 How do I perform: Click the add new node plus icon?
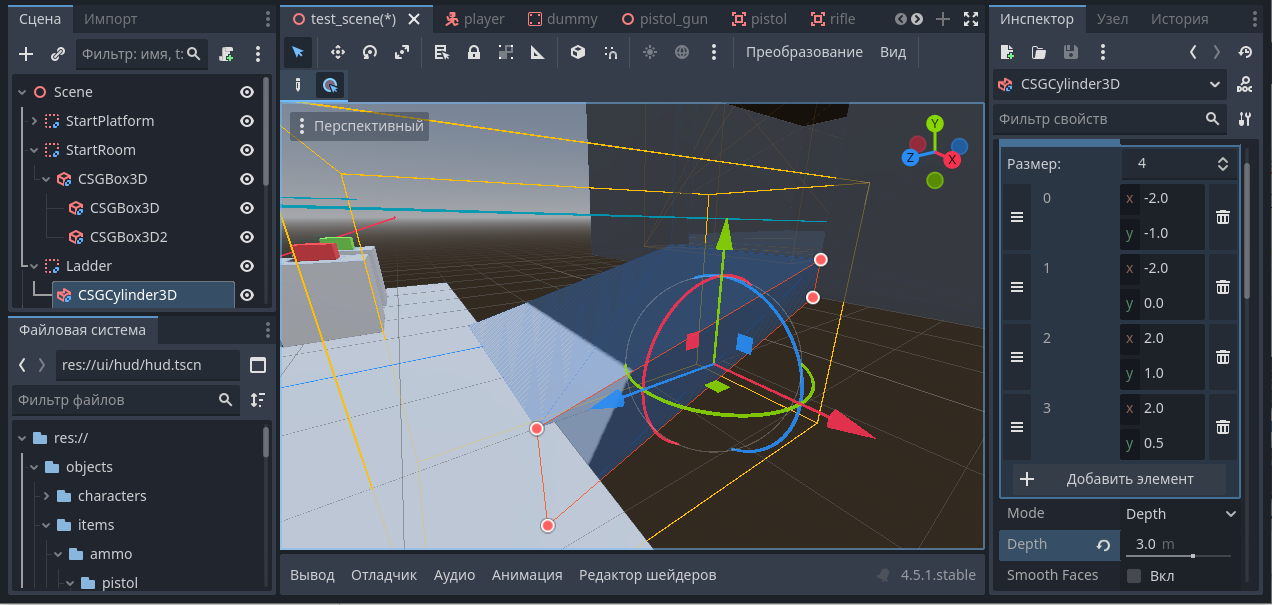click(x=26, y=54)
